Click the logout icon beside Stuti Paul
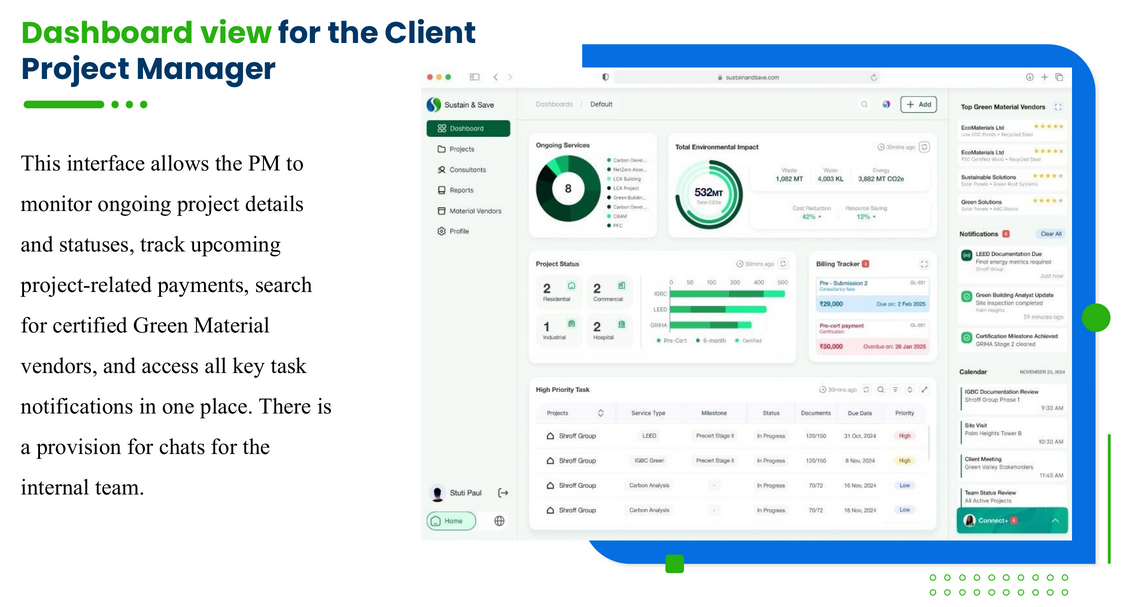1123x607 pixels. click(503, 493)
